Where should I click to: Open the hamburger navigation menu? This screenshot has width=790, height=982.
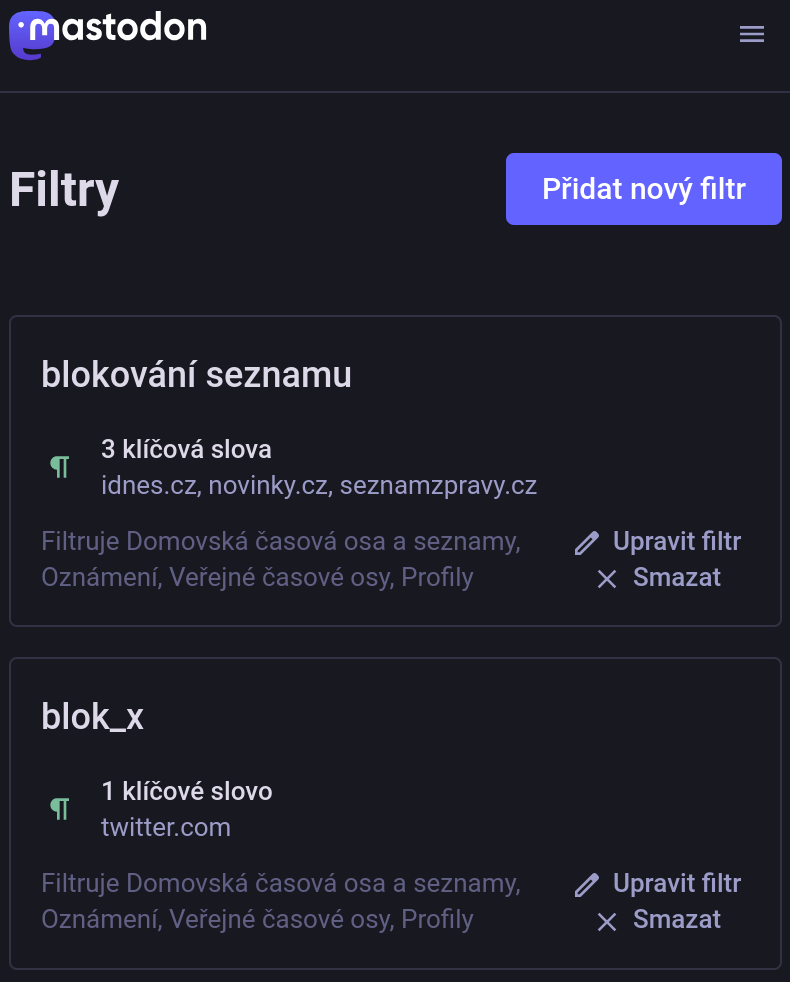pyautogui.click(x=751, y=35)
